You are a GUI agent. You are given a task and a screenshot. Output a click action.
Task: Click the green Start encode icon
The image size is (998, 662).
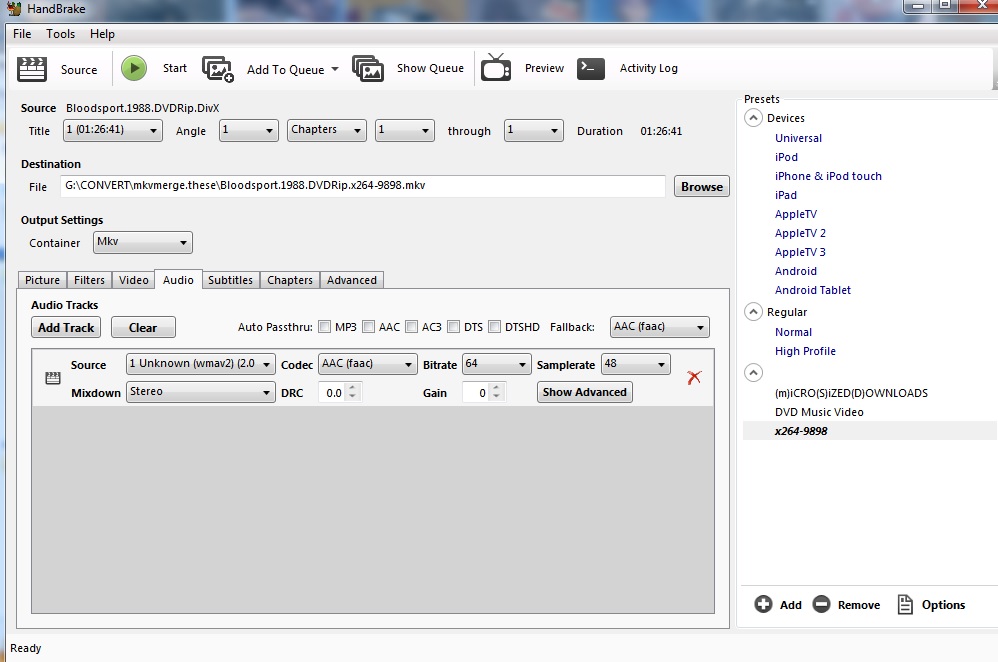134,68
